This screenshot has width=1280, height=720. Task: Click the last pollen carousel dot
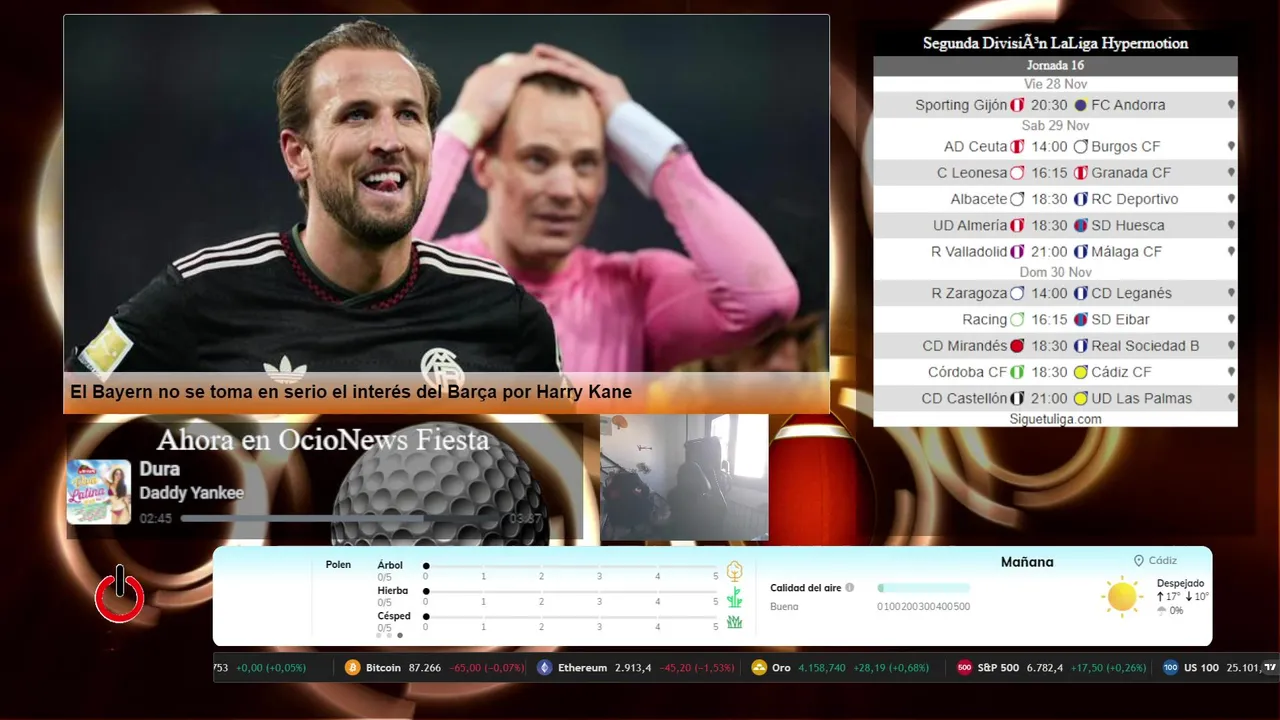tap(400, 635)
